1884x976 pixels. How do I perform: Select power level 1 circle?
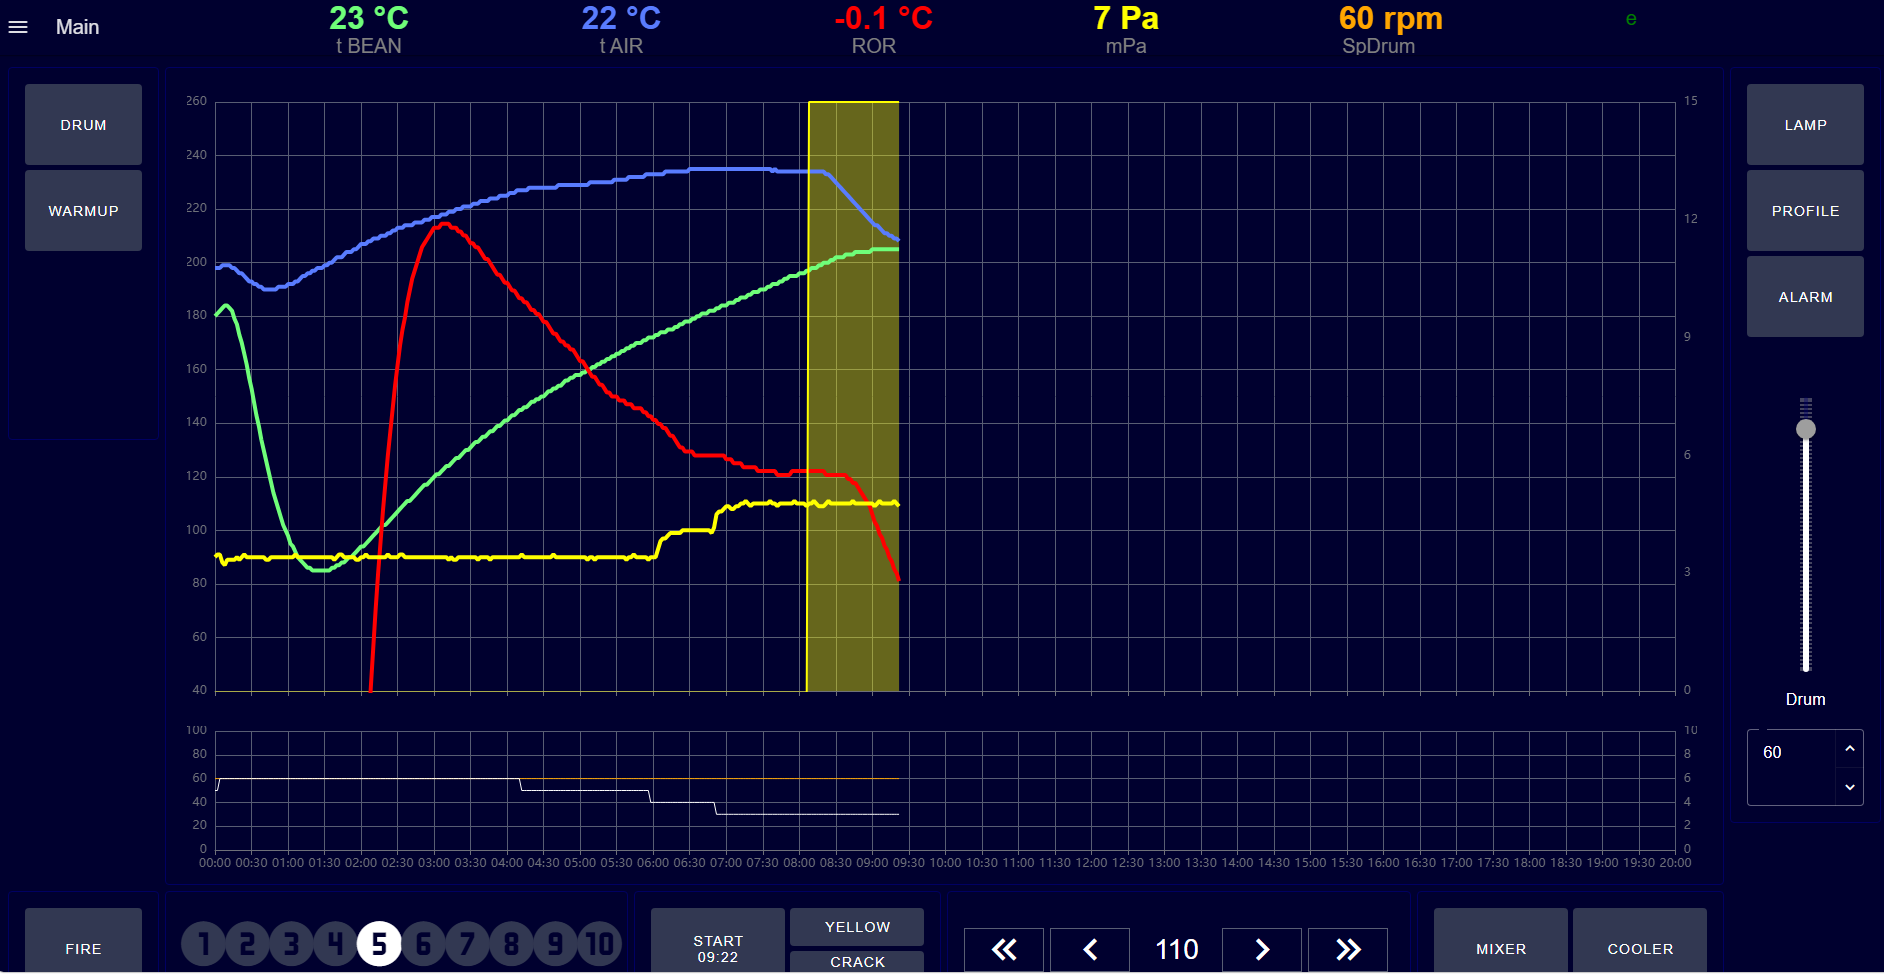coord(203,944)
